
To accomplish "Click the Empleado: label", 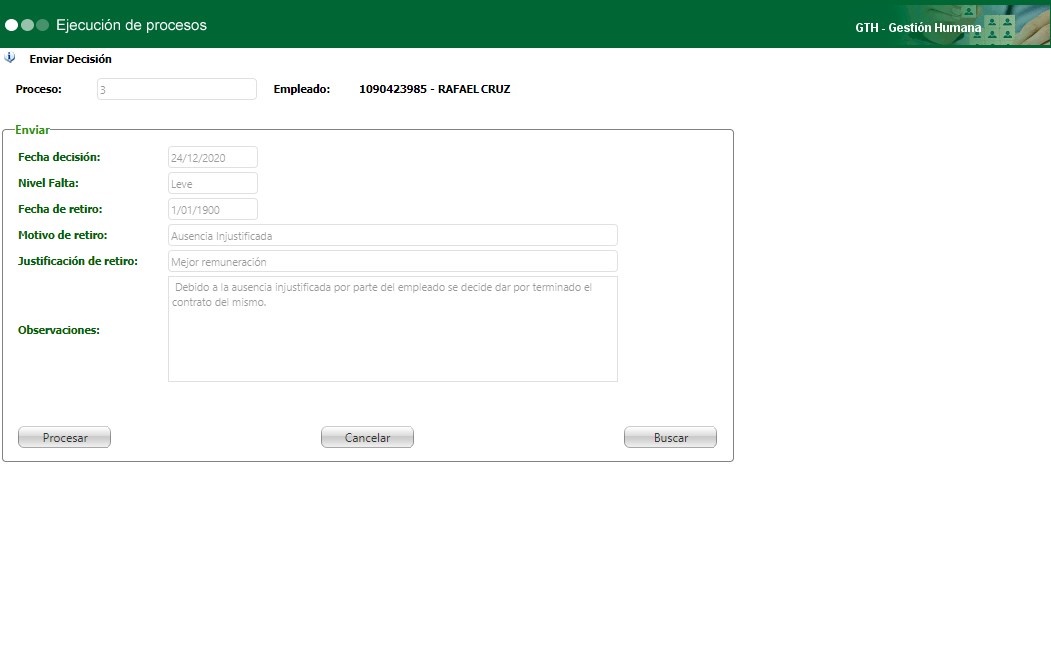I will click(302, 89).
